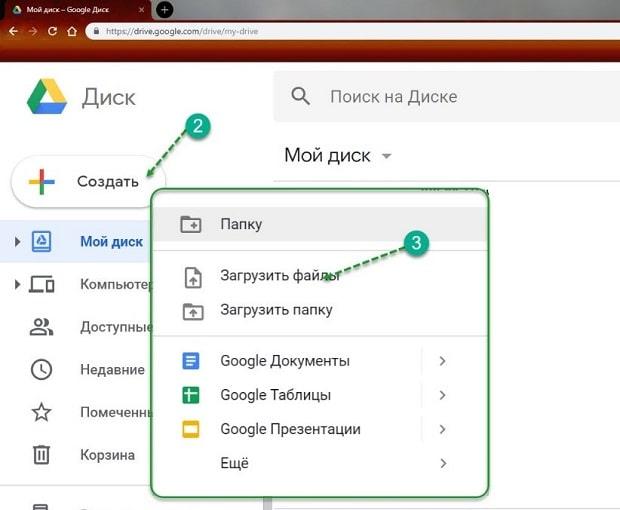Click the browser address bar URL
This screenshot has width=620, height=510.
click(182, 31)
